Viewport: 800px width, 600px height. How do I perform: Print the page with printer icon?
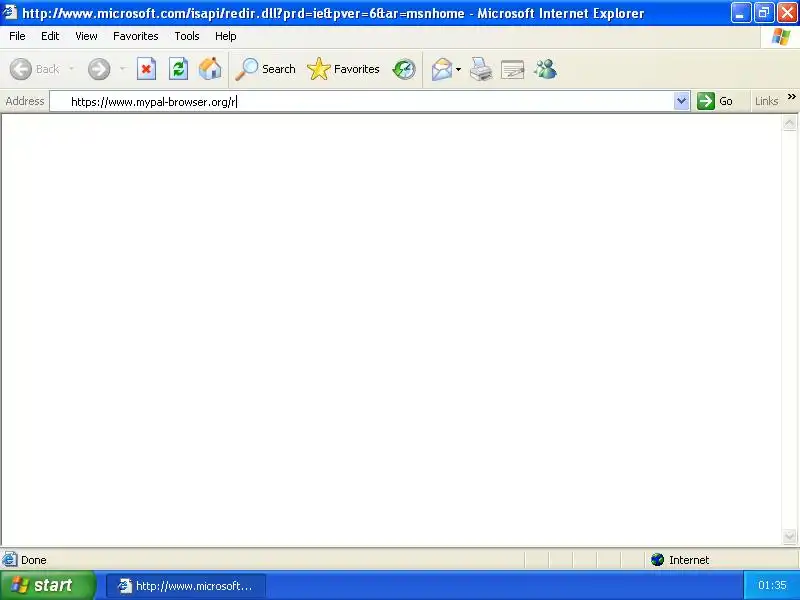click(x=481, y=69)
